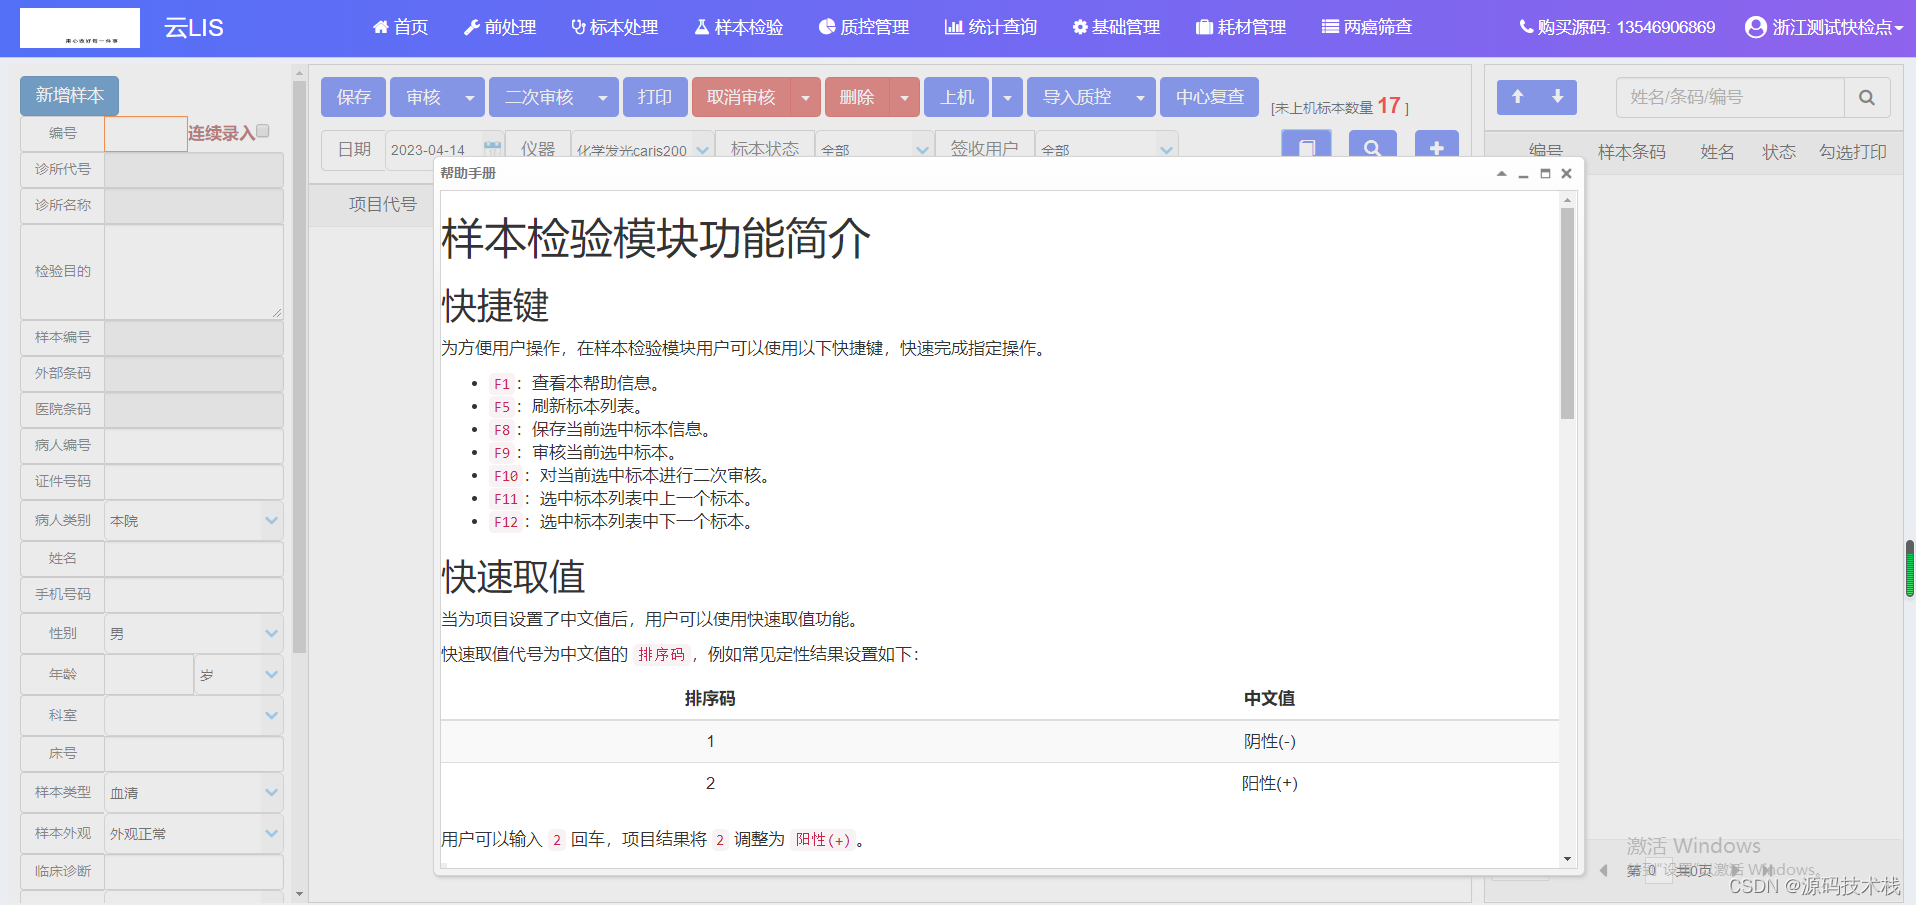1916x905 pixels.
Task: Click the sample search magnifier icon
Action: (1867, 97)
